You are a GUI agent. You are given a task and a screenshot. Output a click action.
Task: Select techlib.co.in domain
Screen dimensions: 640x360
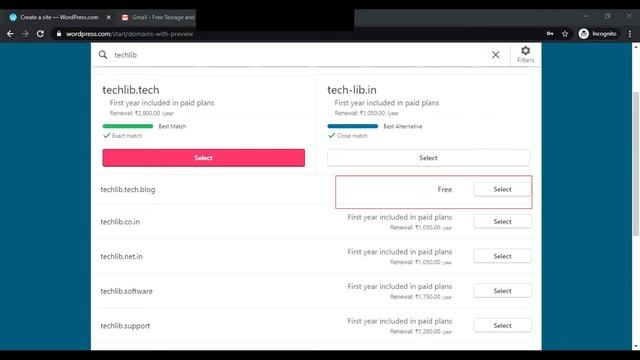pyautogui.click(x=502, y=222)
